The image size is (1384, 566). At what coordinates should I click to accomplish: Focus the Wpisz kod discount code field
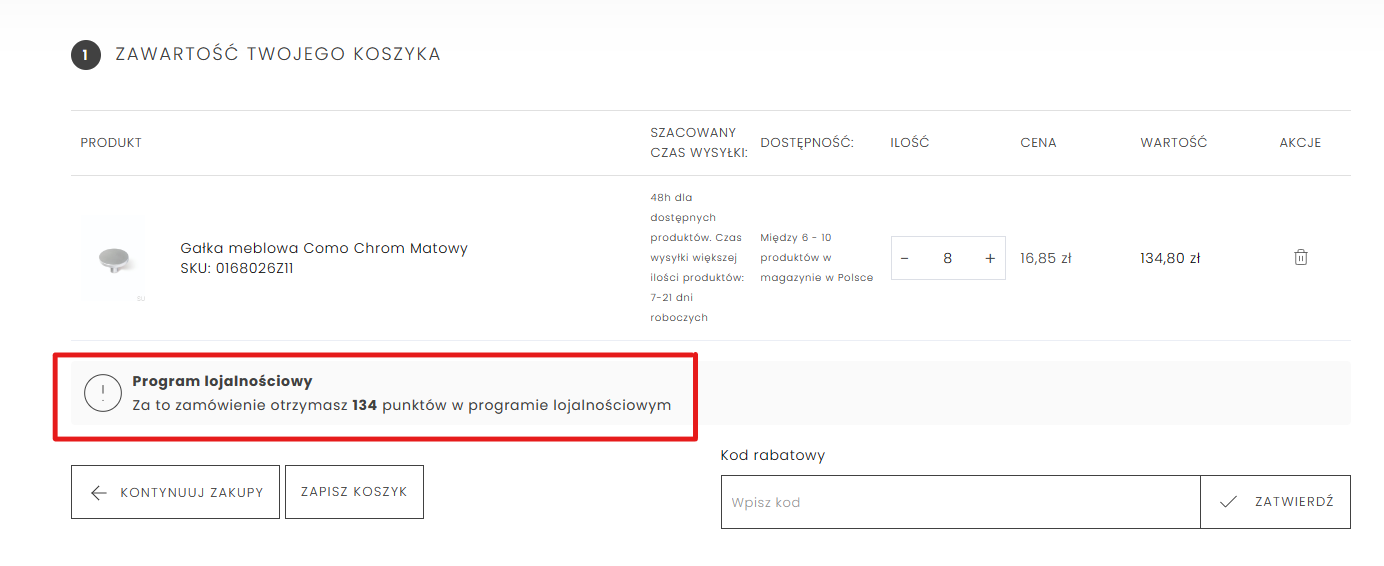pyautogui.click(x=960, y=502)
